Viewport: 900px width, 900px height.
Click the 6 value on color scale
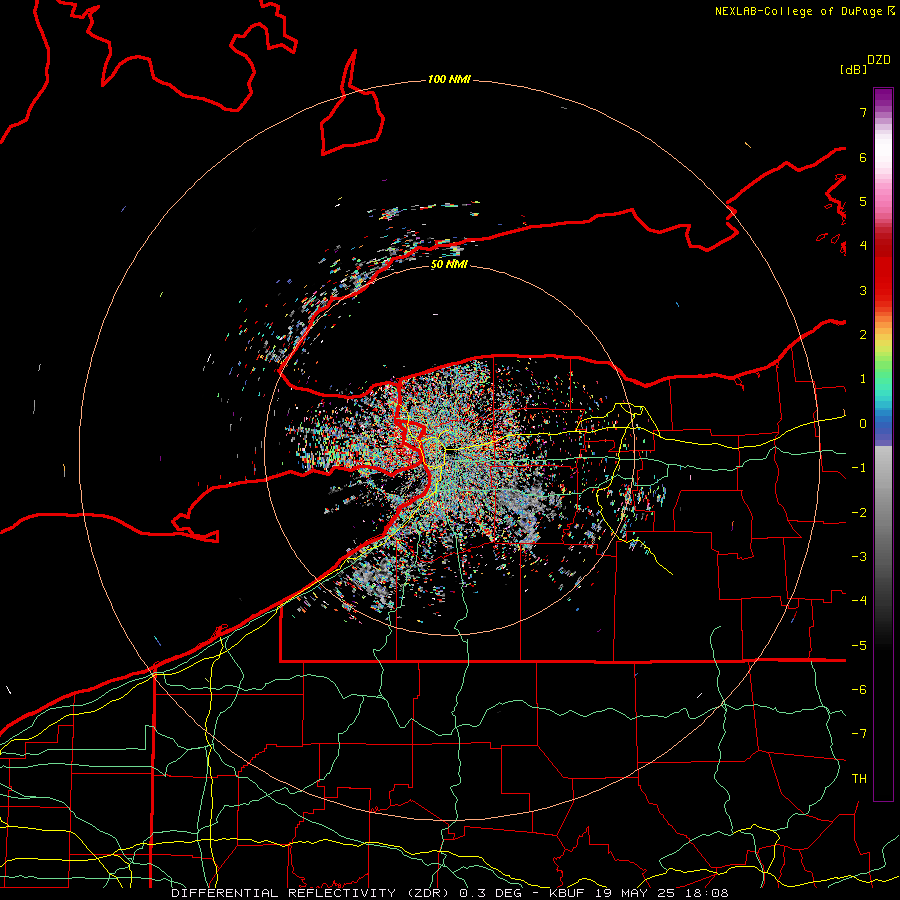[863, 157]
